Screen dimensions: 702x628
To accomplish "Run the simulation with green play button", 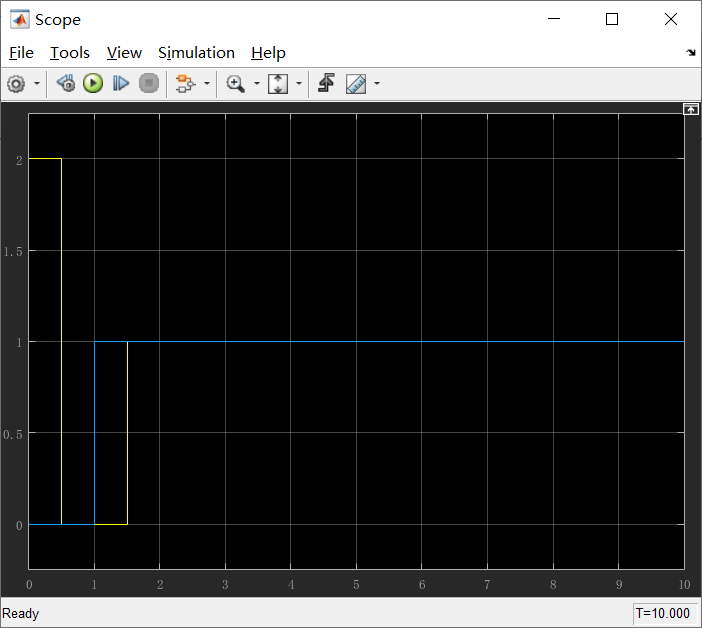I will click(x=93, y=84).
